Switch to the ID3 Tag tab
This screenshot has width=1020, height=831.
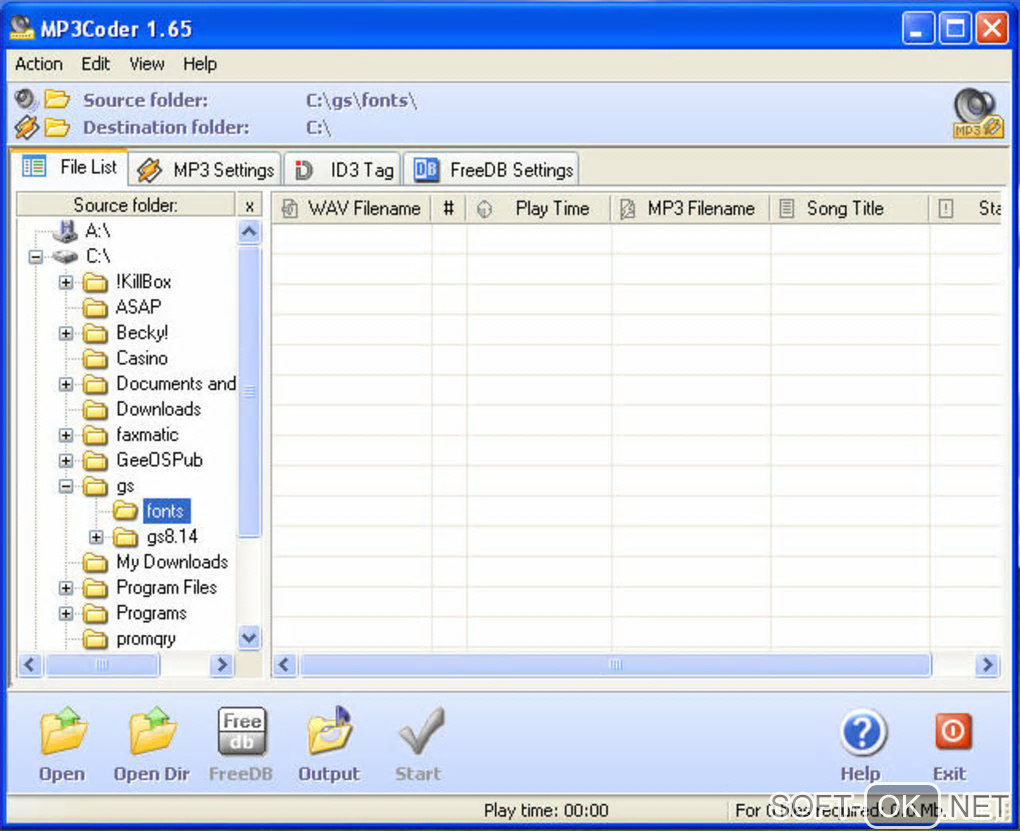[x=343, y=170]
